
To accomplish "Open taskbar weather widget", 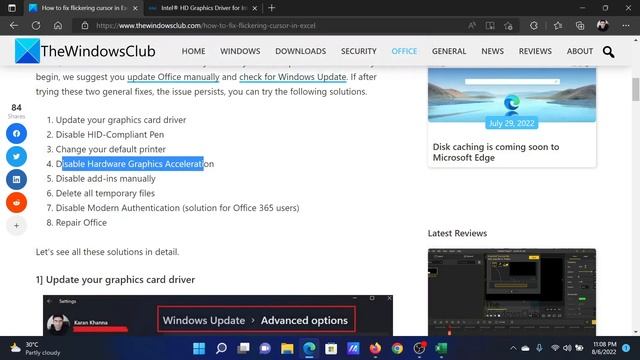I will [x=35, y=348].
